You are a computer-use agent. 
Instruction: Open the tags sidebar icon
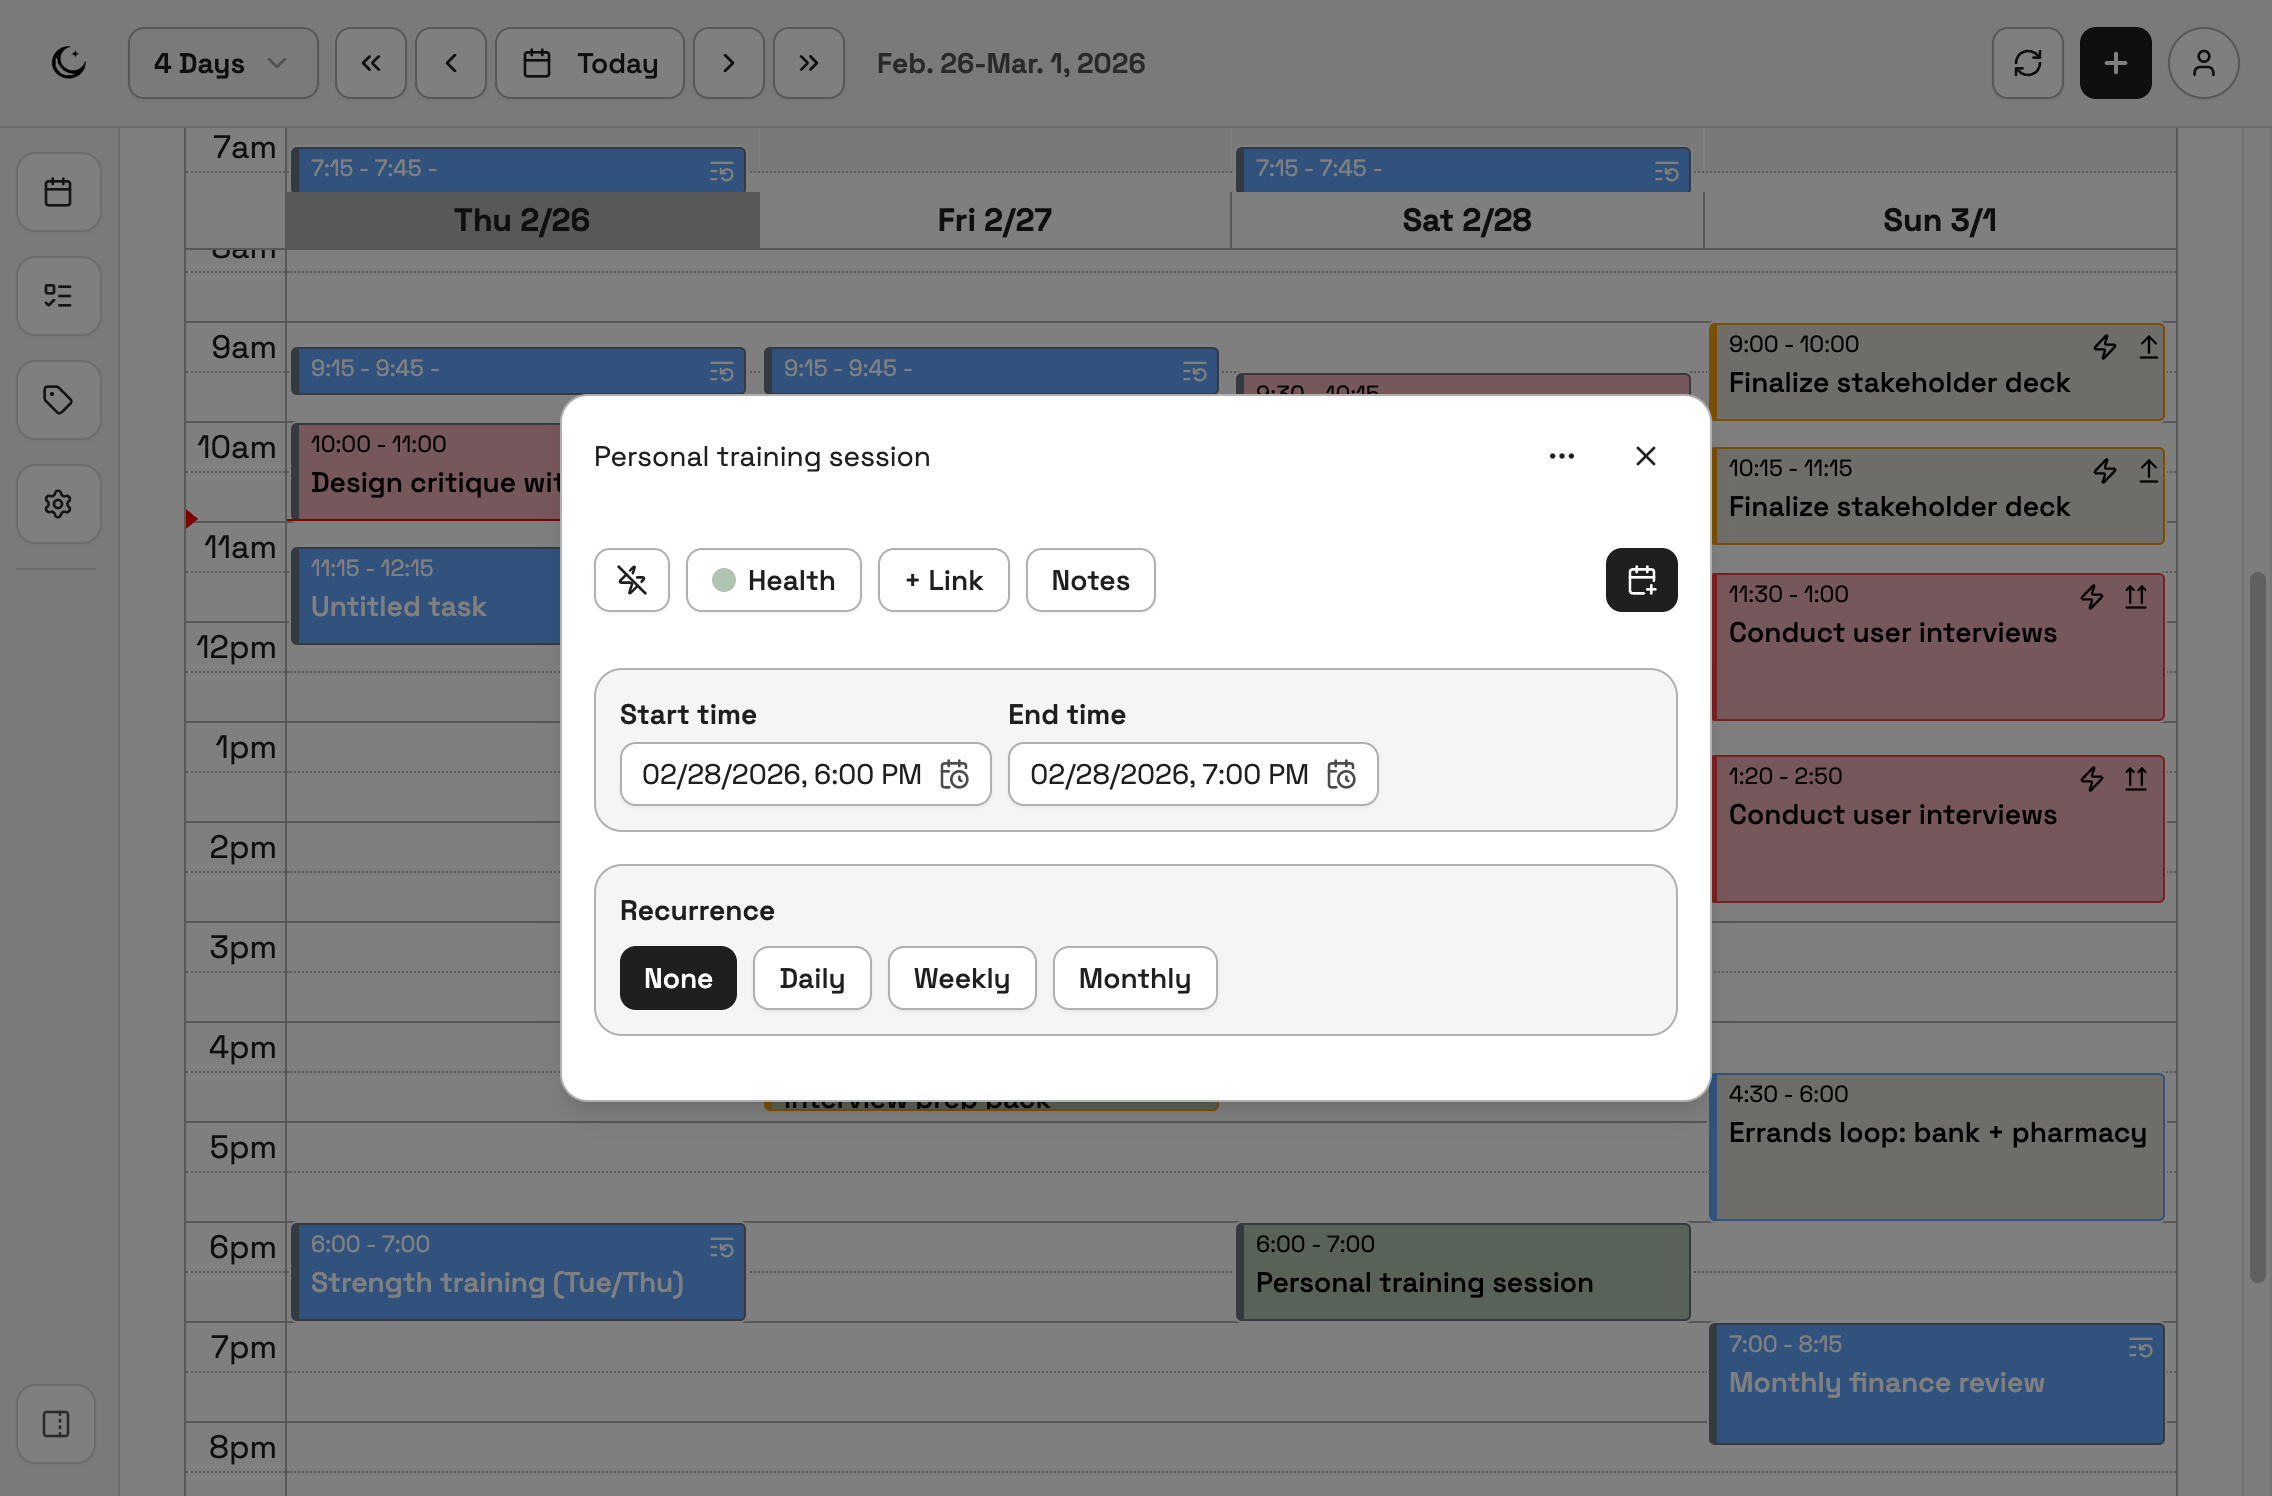click(58, 400)
